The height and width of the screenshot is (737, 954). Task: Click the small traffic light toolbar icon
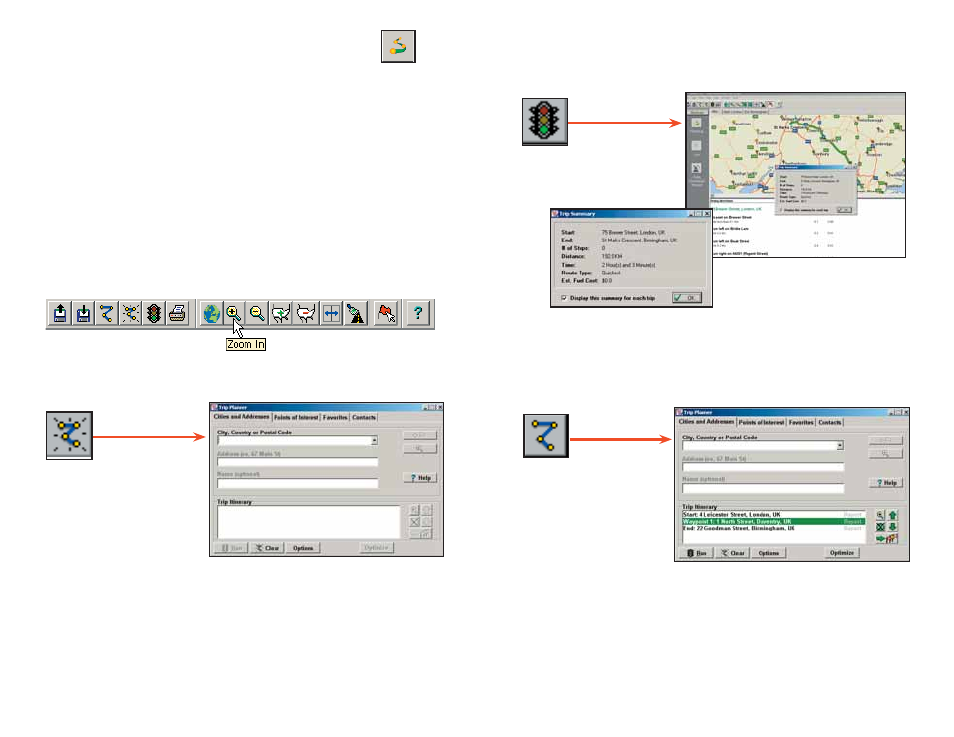(153, 313)
